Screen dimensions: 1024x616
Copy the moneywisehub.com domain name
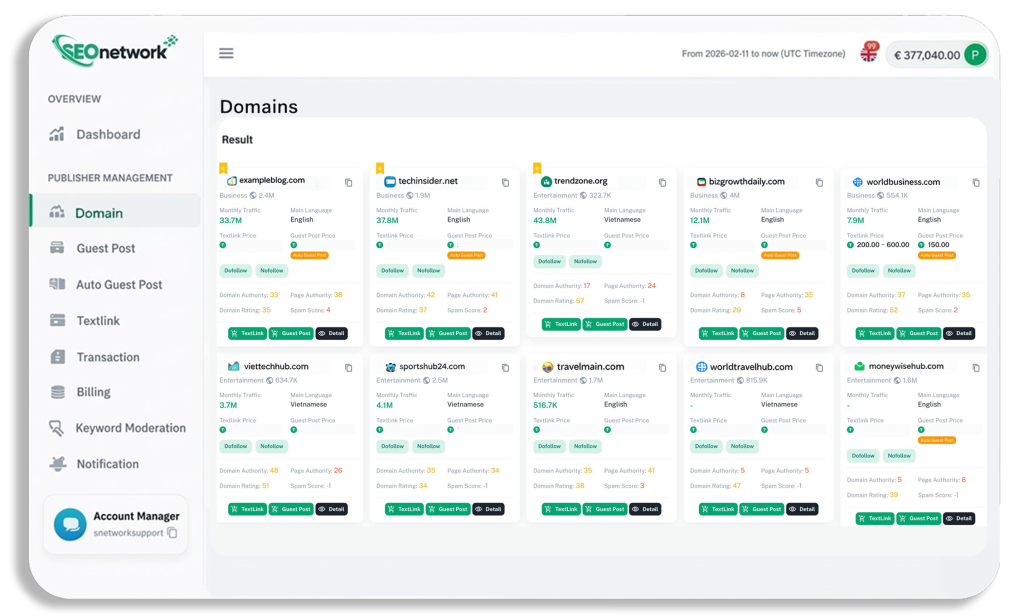point(976,367)
